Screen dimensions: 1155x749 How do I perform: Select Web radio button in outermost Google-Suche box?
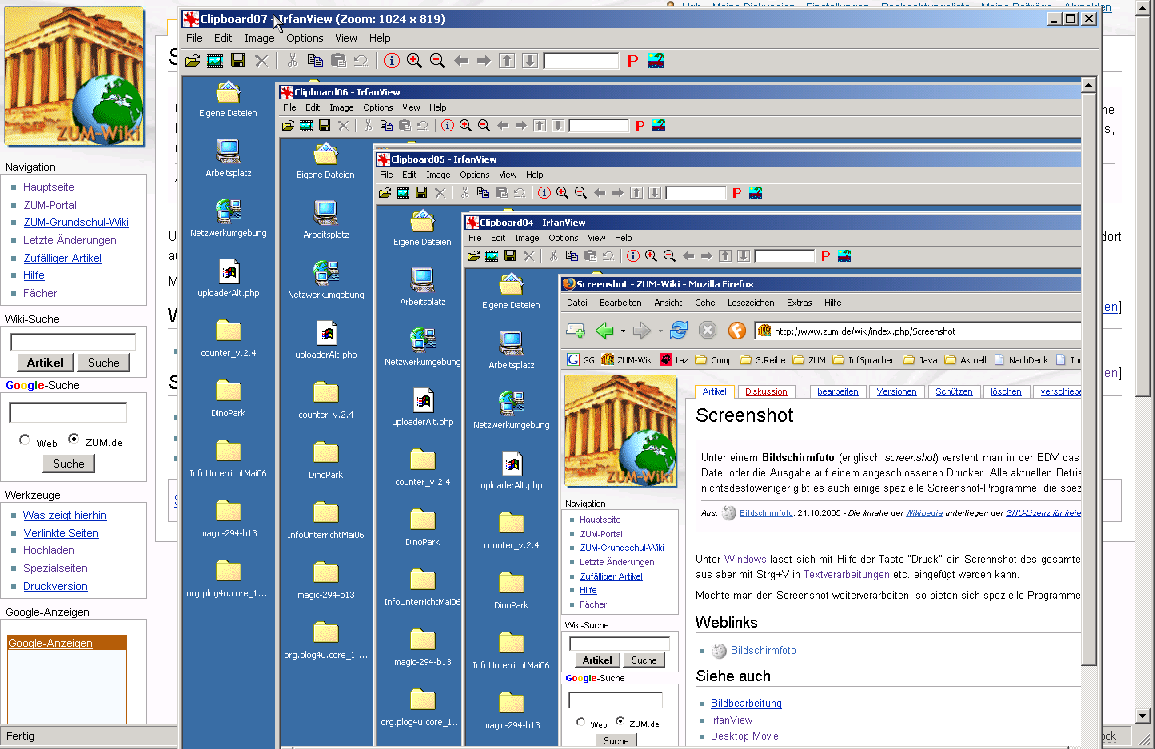tap(25, 441)
